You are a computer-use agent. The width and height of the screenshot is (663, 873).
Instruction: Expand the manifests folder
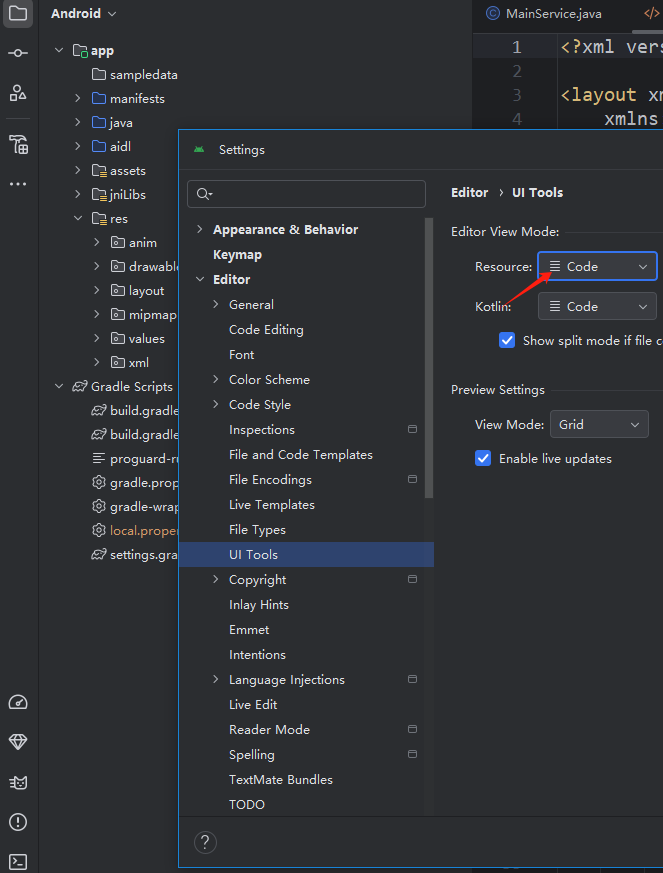point(78,99)
